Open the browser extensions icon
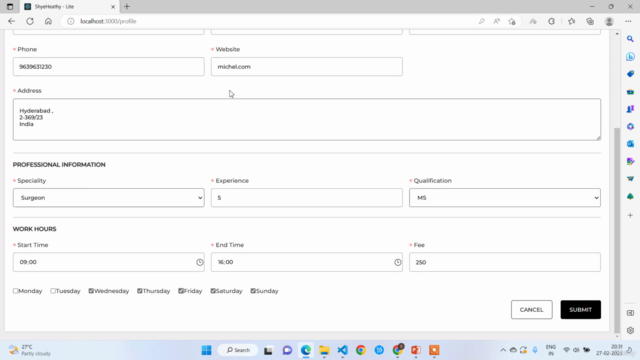Viewport: 640px width, 360px height. coord(551,21)
